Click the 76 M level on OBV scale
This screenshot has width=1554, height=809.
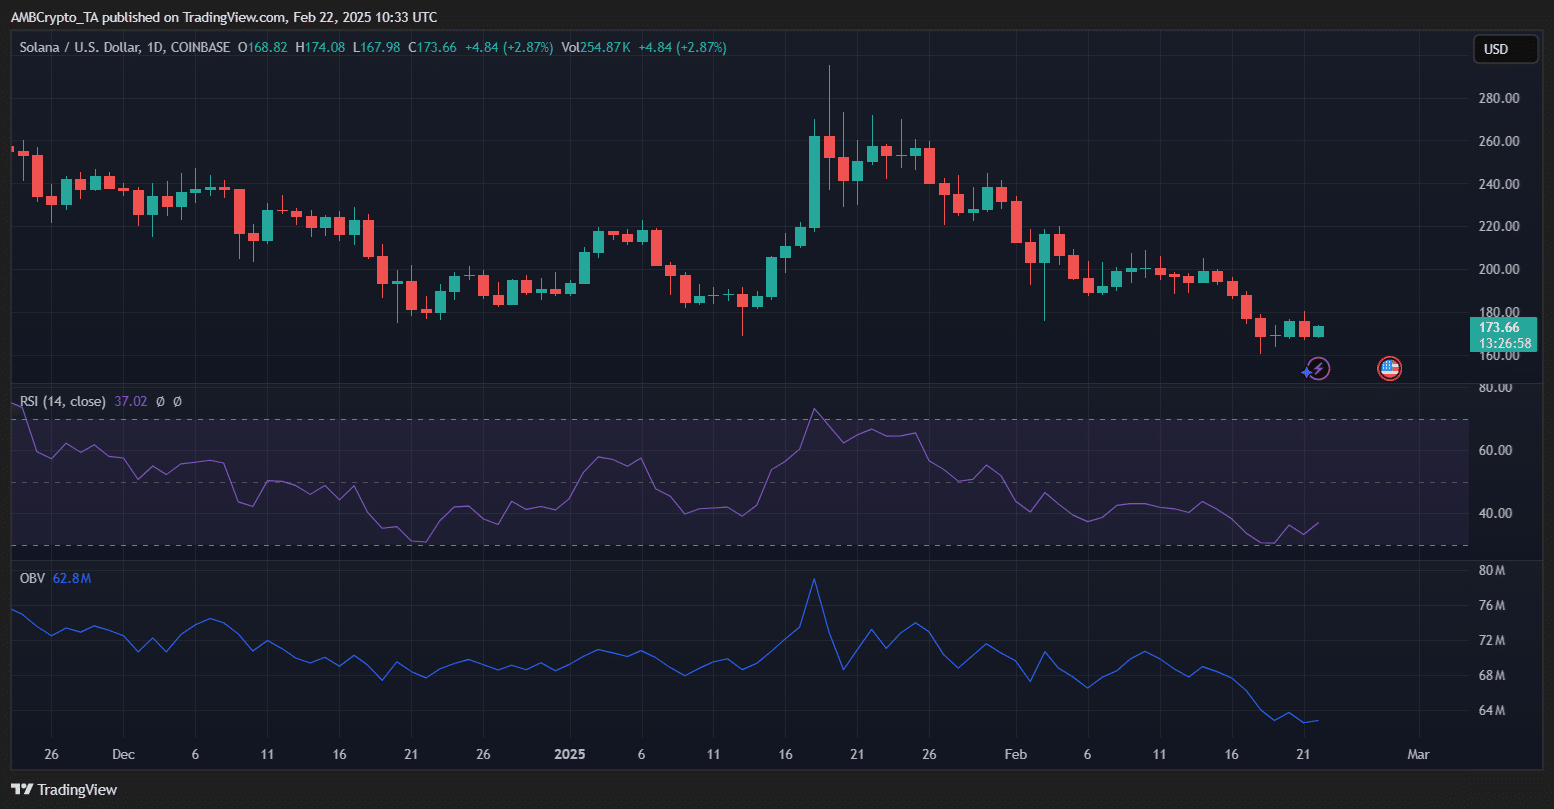click(1493, 606)
